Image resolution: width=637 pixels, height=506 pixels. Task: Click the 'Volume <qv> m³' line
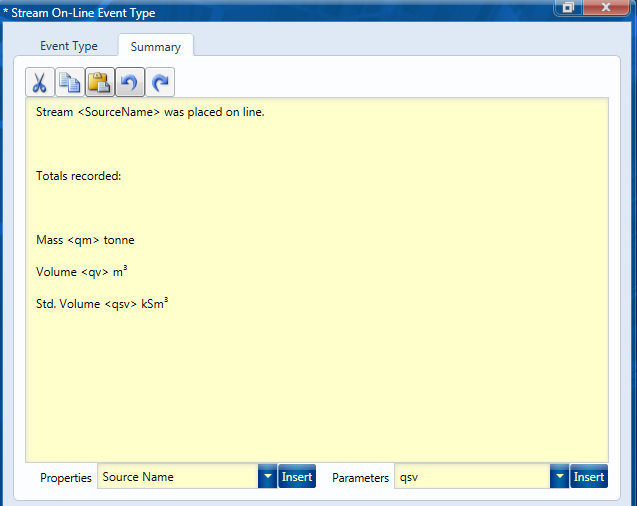(x=82, y=271)
